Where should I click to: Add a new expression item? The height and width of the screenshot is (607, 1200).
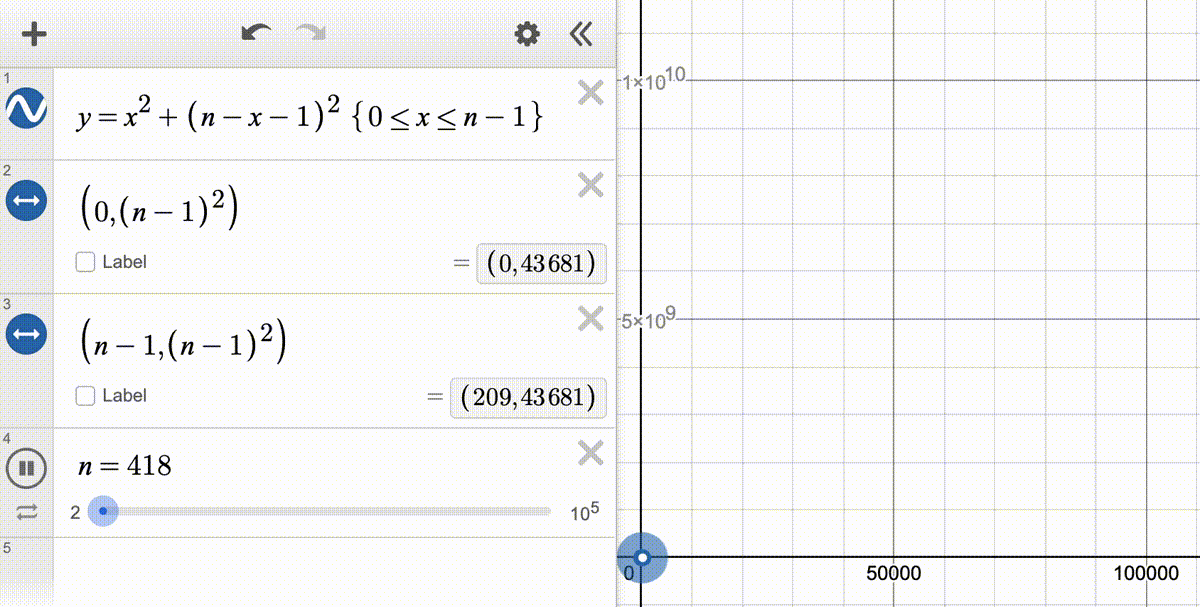point(35,35)
